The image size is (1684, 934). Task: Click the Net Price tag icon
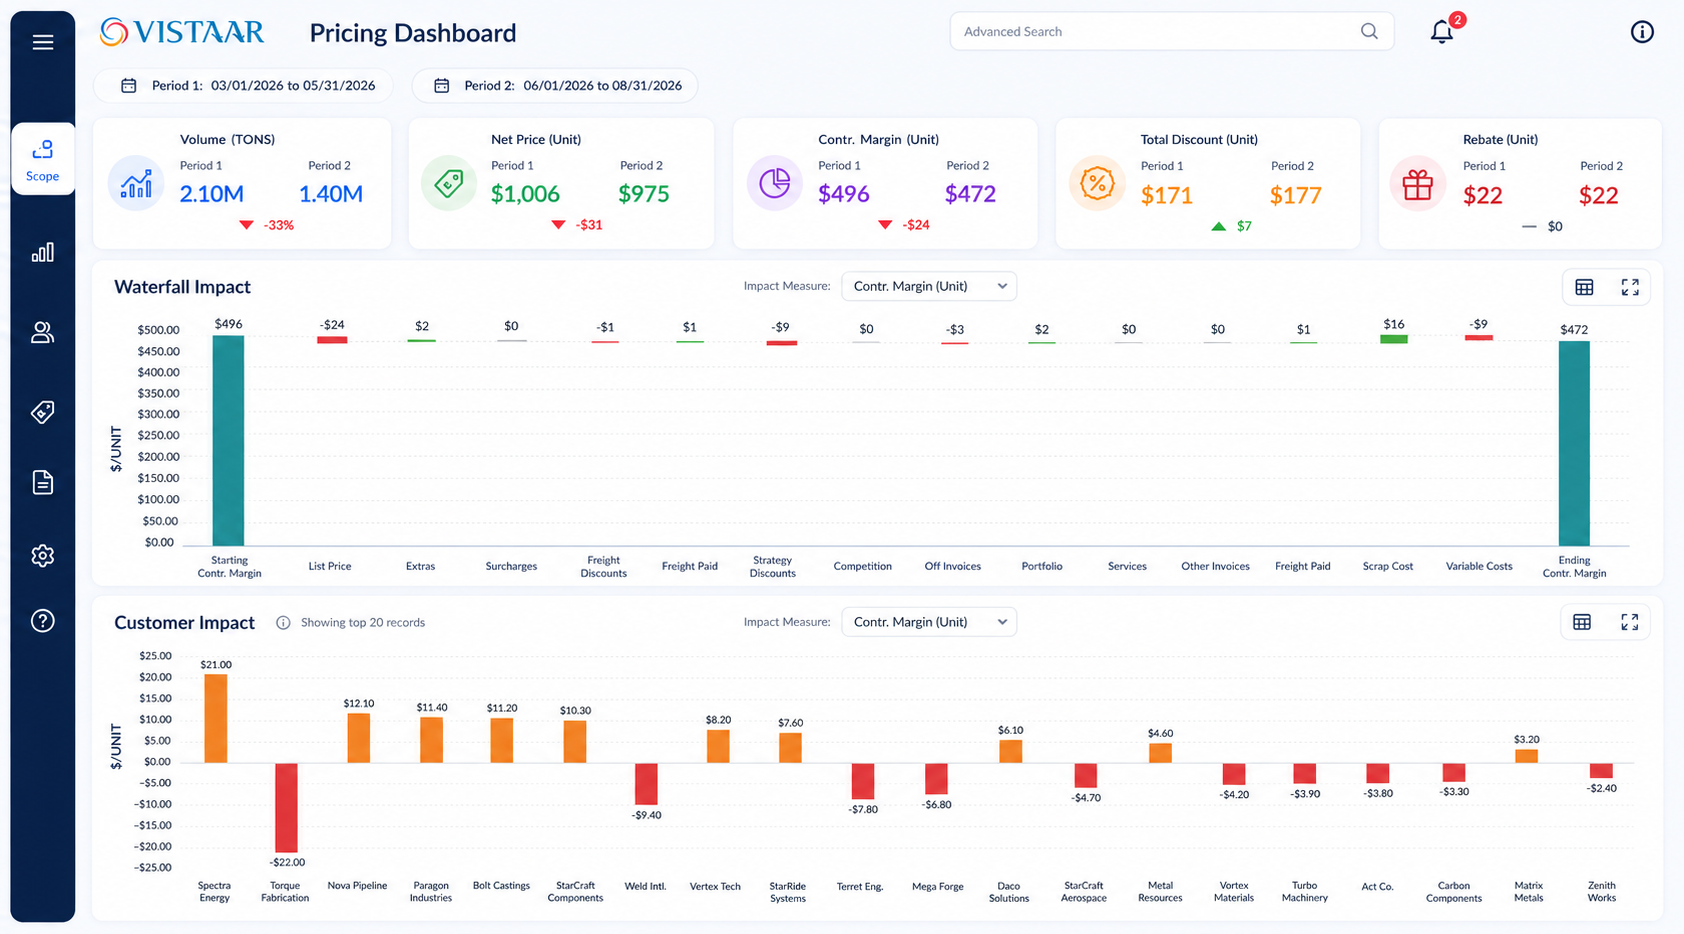[449, 183]
